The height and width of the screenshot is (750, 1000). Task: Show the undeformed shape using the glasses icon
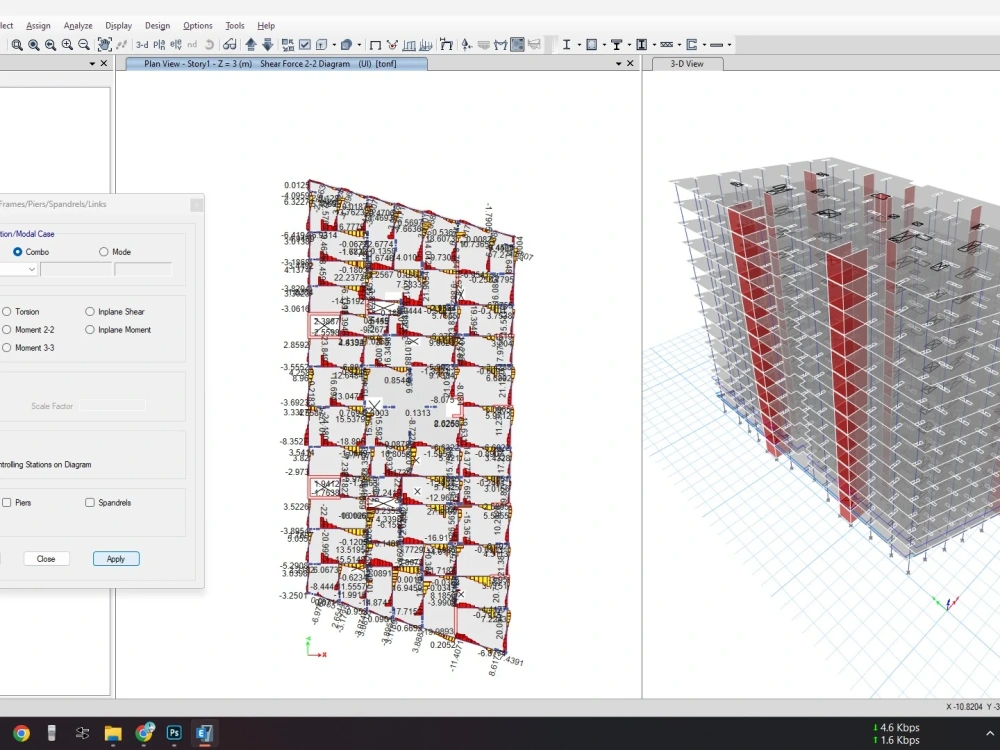coord(229,44)
